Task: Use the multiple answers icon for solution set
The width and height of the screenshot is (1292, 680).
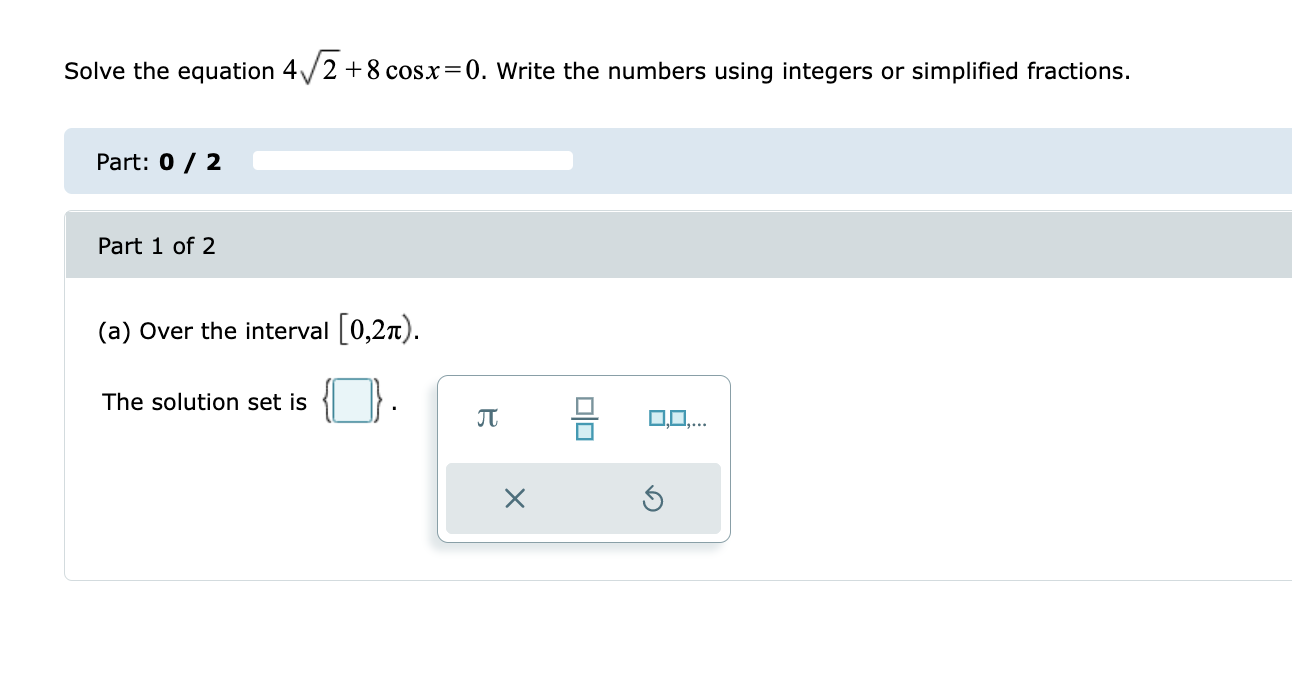Action: pyautogui.click(x=678, y=418)
